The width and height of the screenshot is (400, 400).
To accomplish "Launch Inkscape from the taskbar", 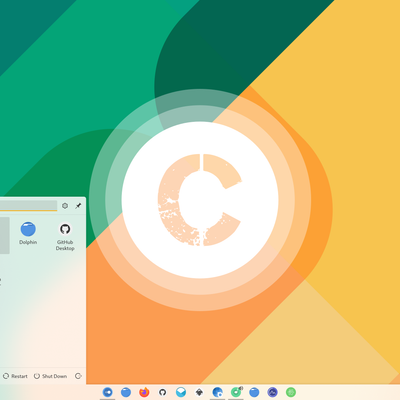I will [x=199, y=392].
